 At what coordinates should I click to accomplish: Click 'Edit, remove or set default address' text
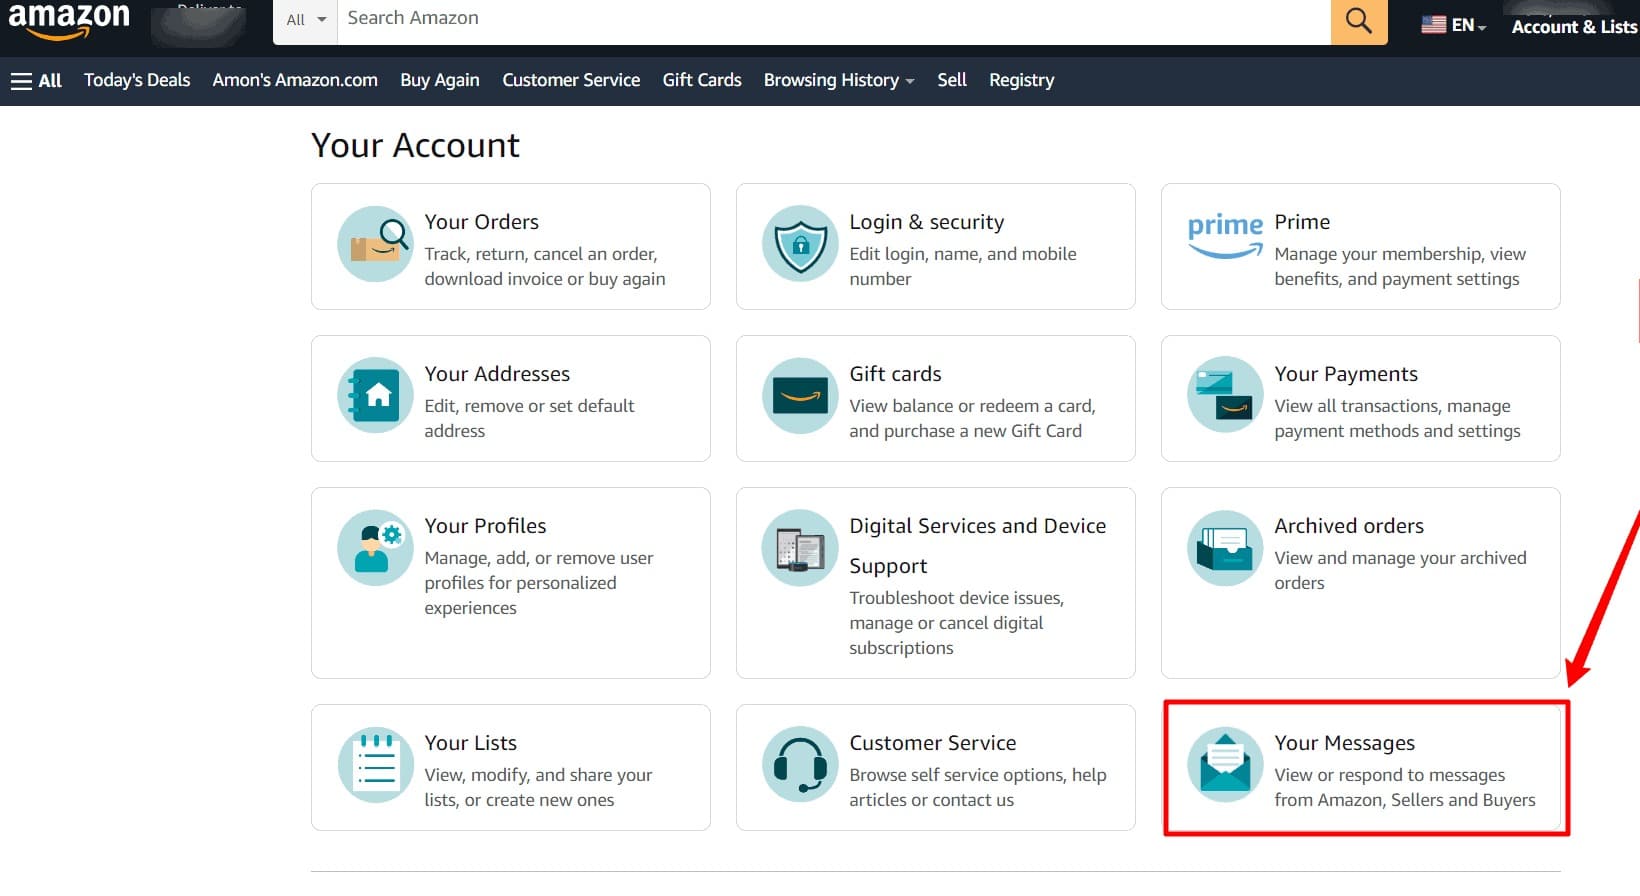[x=529, y=419]
